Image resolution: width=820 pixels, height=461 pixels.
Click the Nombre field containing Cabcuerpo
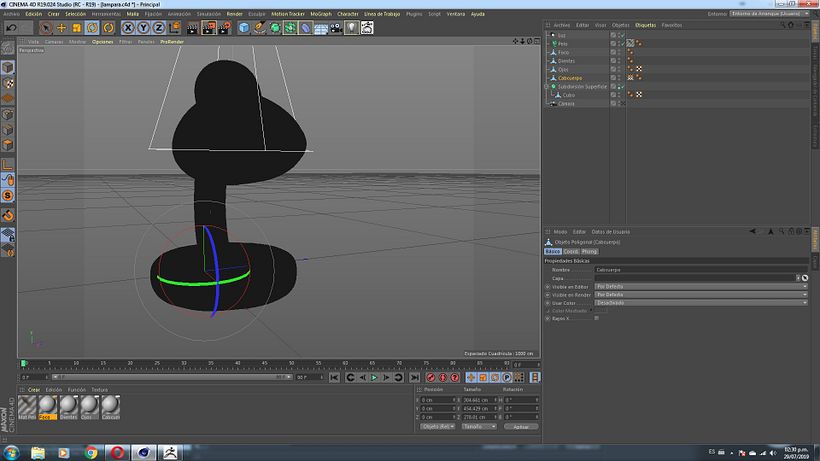701,270
